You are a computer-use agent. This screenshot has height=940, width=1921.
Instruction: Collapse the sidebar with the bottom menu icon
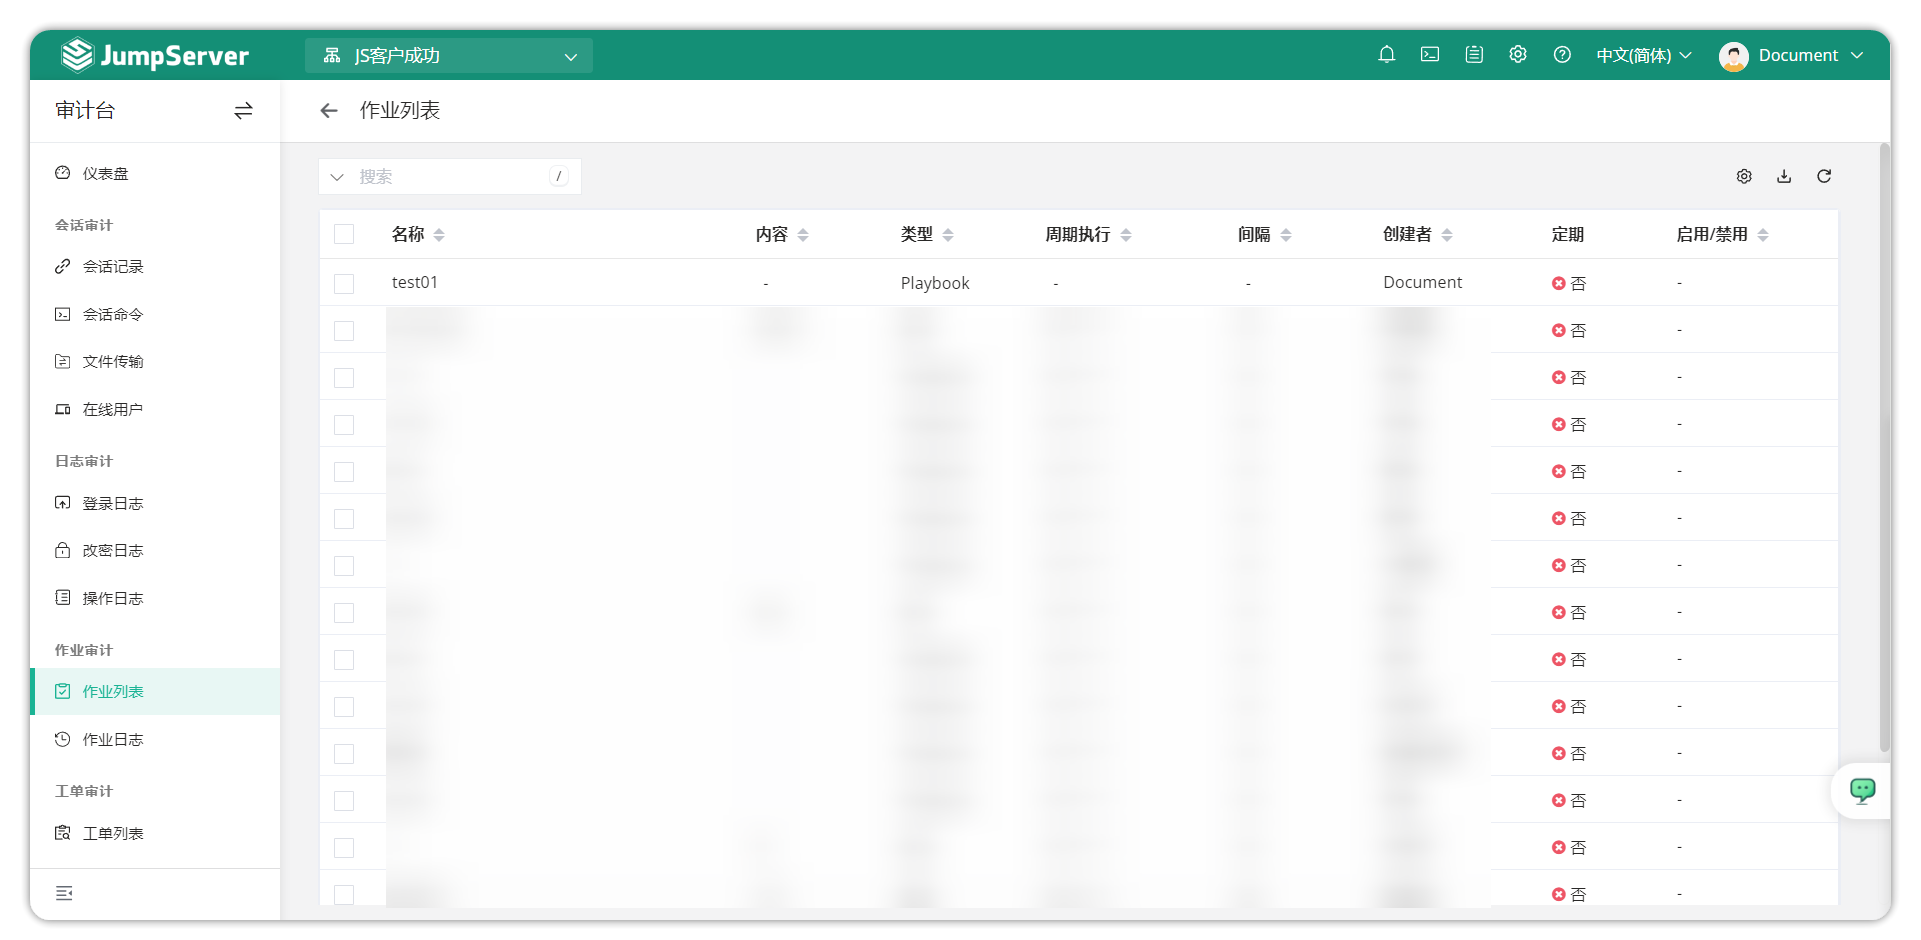click(x=64, y=893)
